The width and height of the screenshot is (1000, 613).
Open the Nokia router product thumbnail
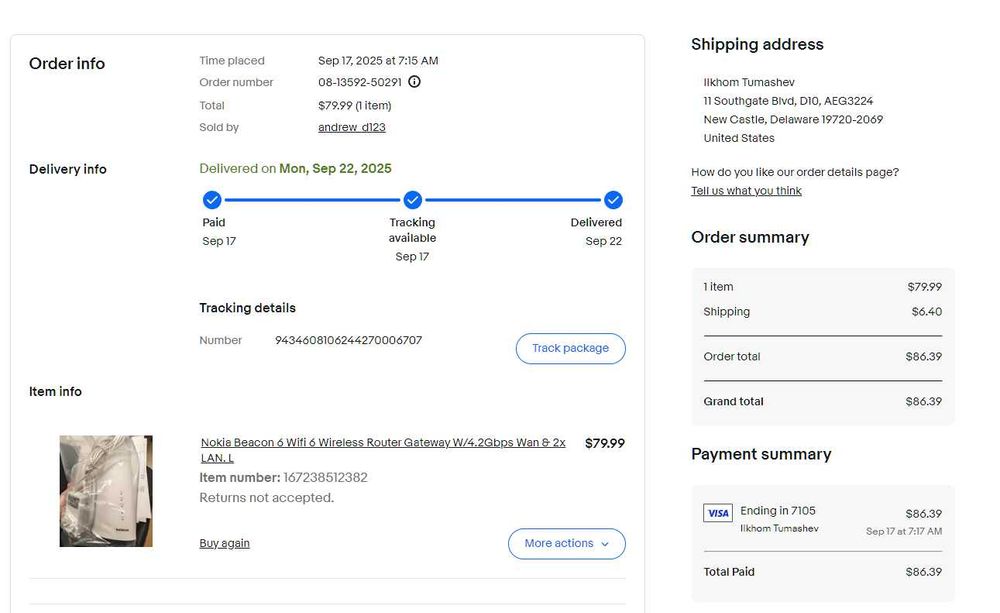click(106, 491)
